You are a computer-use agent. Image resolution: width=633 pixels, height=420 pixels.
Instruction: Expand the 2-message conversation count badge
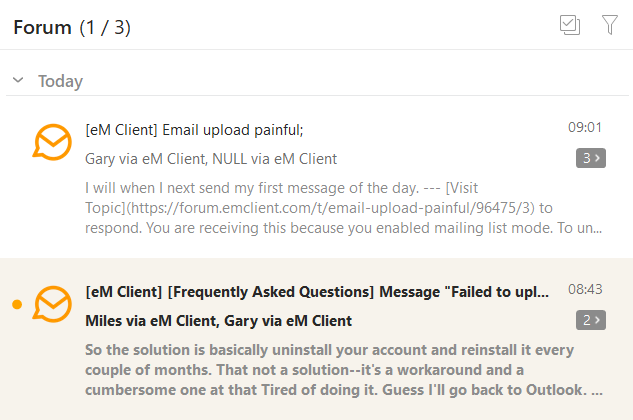(x=591, y=320)
